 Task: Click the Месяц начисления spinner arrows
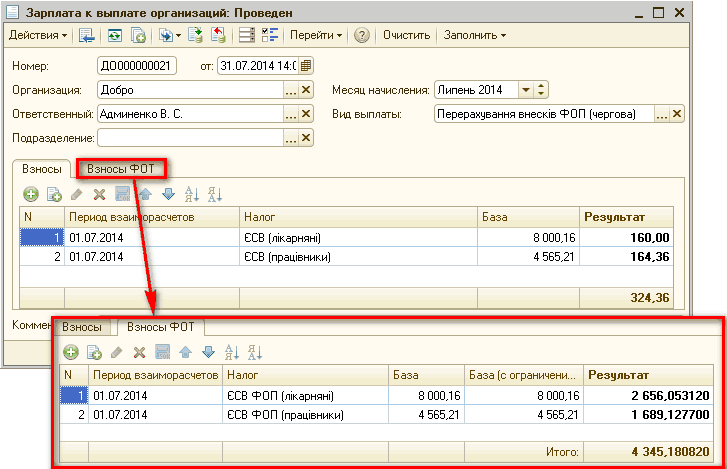point(541,90)
